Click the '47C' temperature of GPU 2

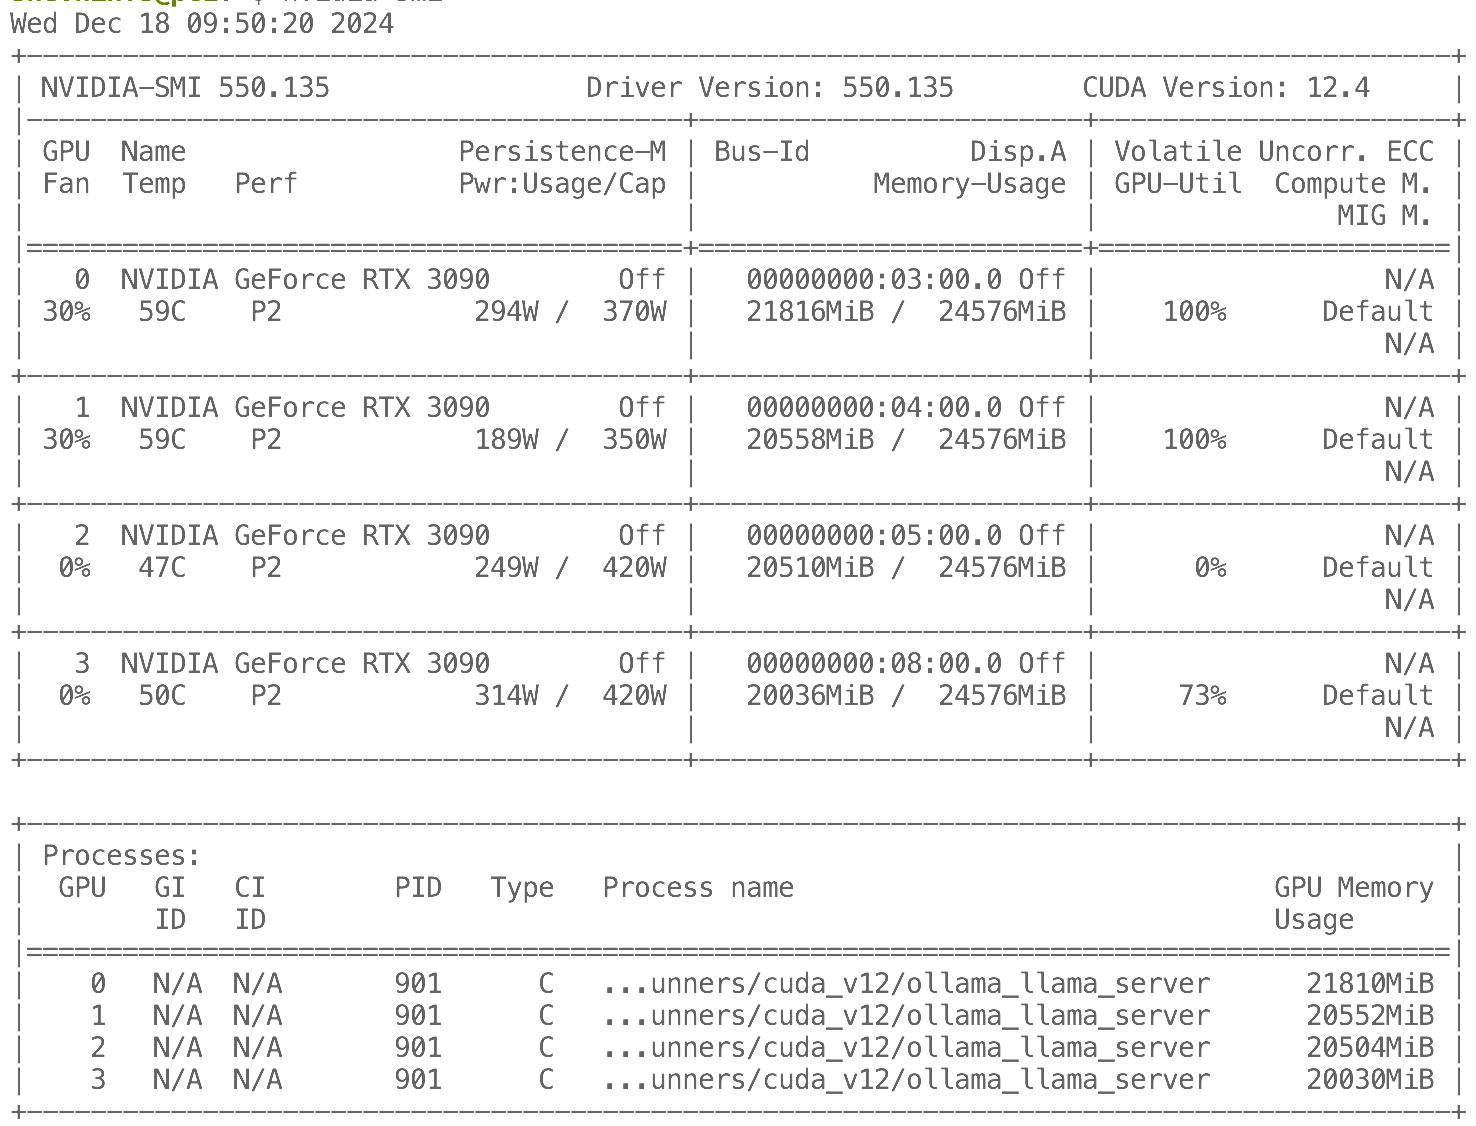161,568
